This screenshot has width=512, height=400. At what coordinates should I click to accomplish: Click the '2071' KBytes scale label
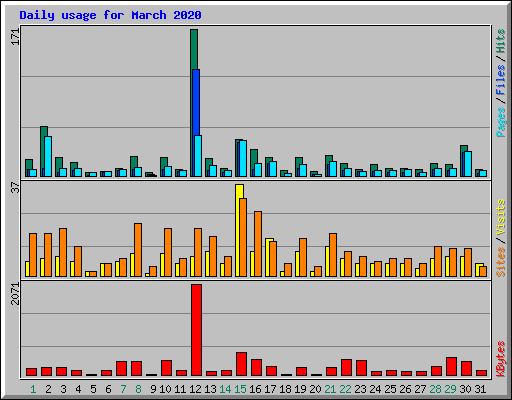pyautogui.click(x=16, y=294)
